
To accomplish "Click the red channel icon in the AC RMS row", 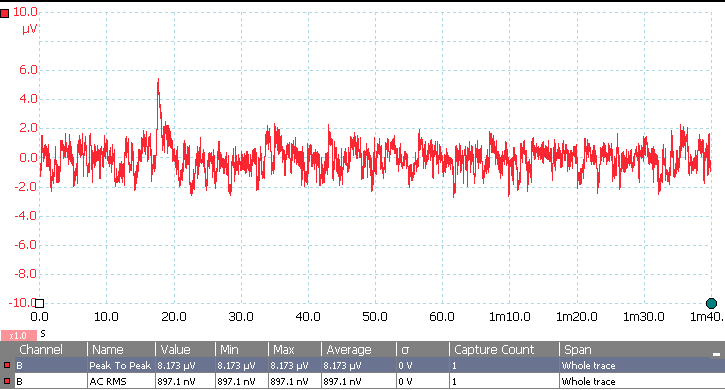I will point(7,382).
